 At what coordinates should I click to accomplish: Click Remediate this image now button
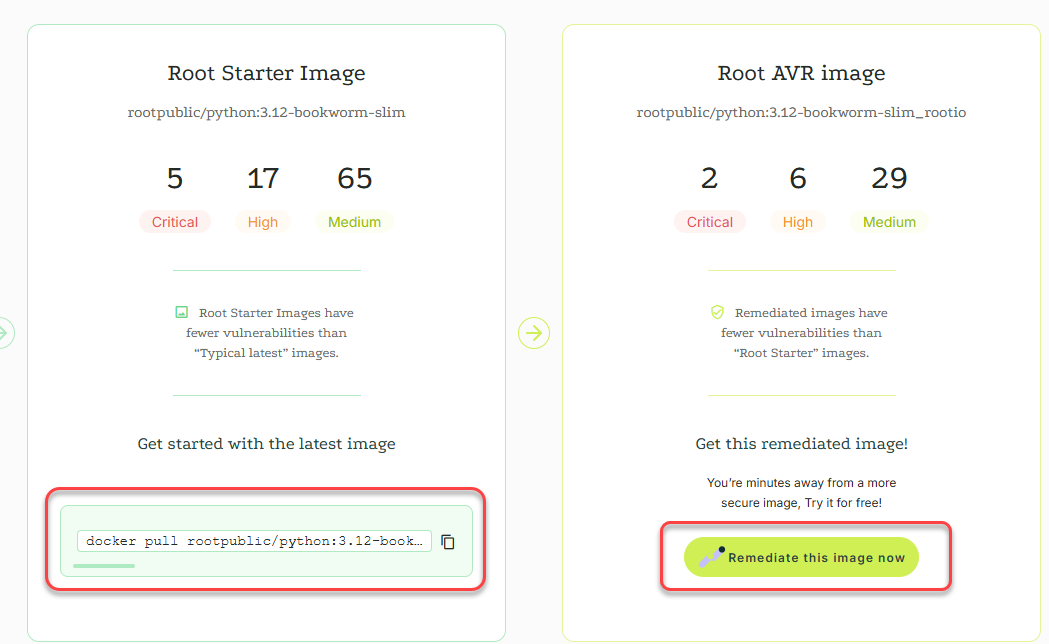pyautogui.click(x=801, y=557)
